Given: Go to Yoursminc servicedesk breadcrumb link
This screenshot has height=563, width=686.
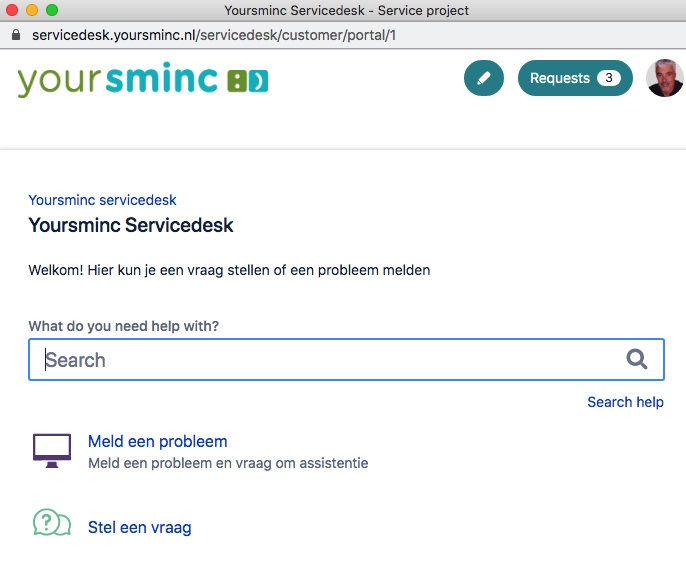Looking at the screenshot, I should 102,200.
